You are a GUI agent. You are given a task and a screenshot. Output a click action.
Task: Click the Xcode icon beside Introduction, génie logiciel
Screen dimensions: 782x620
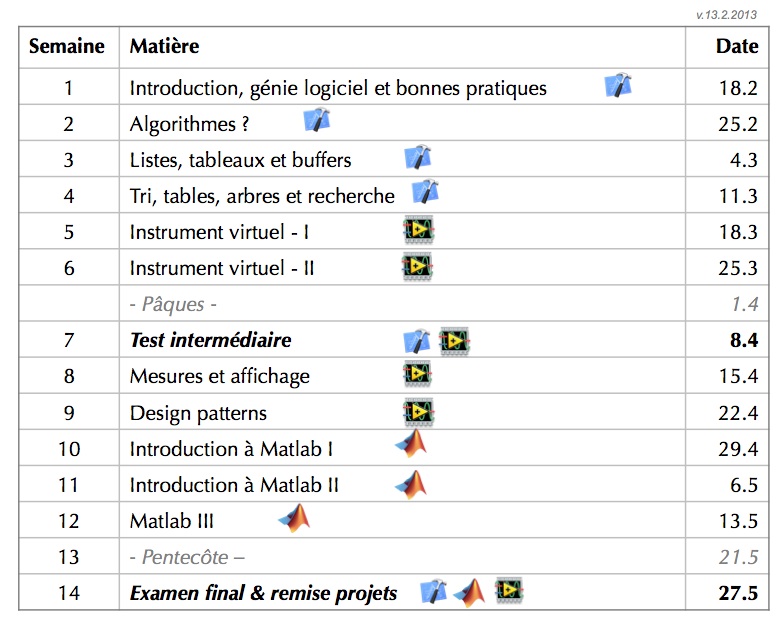619,86
